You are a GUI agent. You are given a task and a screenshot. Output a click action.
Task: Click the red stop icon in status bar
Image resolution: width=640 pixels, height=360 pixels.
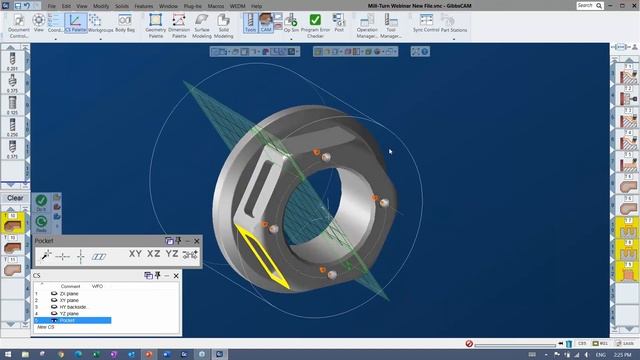(x=469, y=344)
